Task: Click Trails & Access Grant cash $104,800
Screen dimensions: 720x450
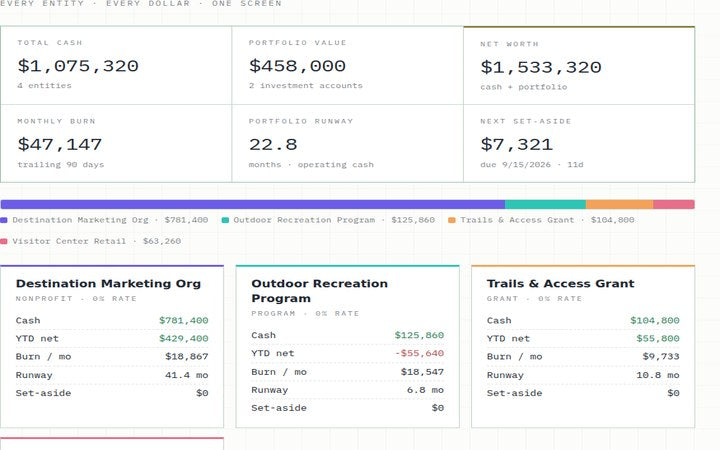Action: pos(655,320)
